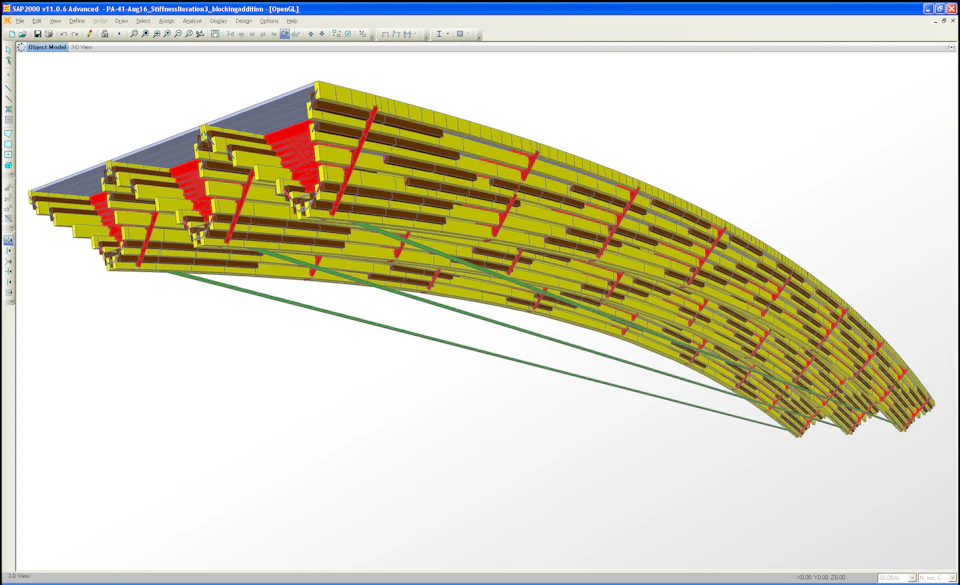Select the Draw Frame/Cable line tool
The width and height of the screenshot is (960, 585).
click(9, 88)
